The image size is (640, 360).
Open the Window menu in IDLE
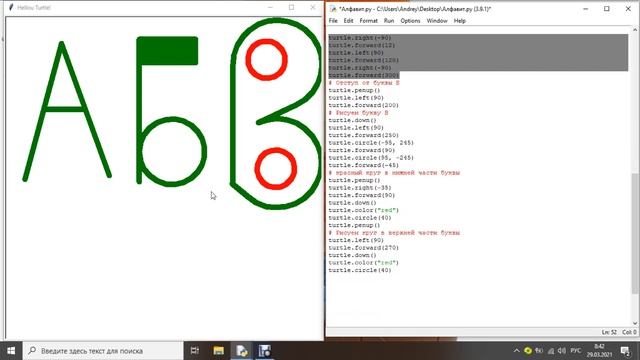437,21
